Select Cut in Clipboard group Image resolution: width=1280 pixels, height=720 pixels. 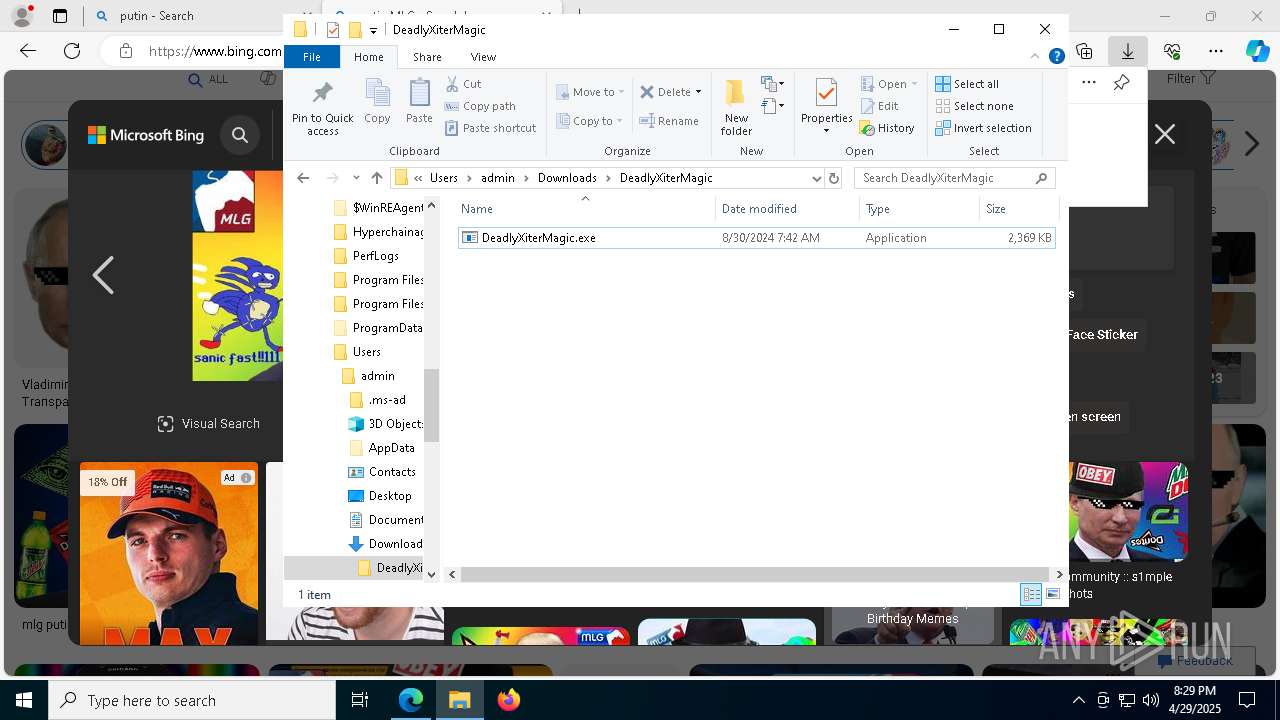(x=464, y=84)
